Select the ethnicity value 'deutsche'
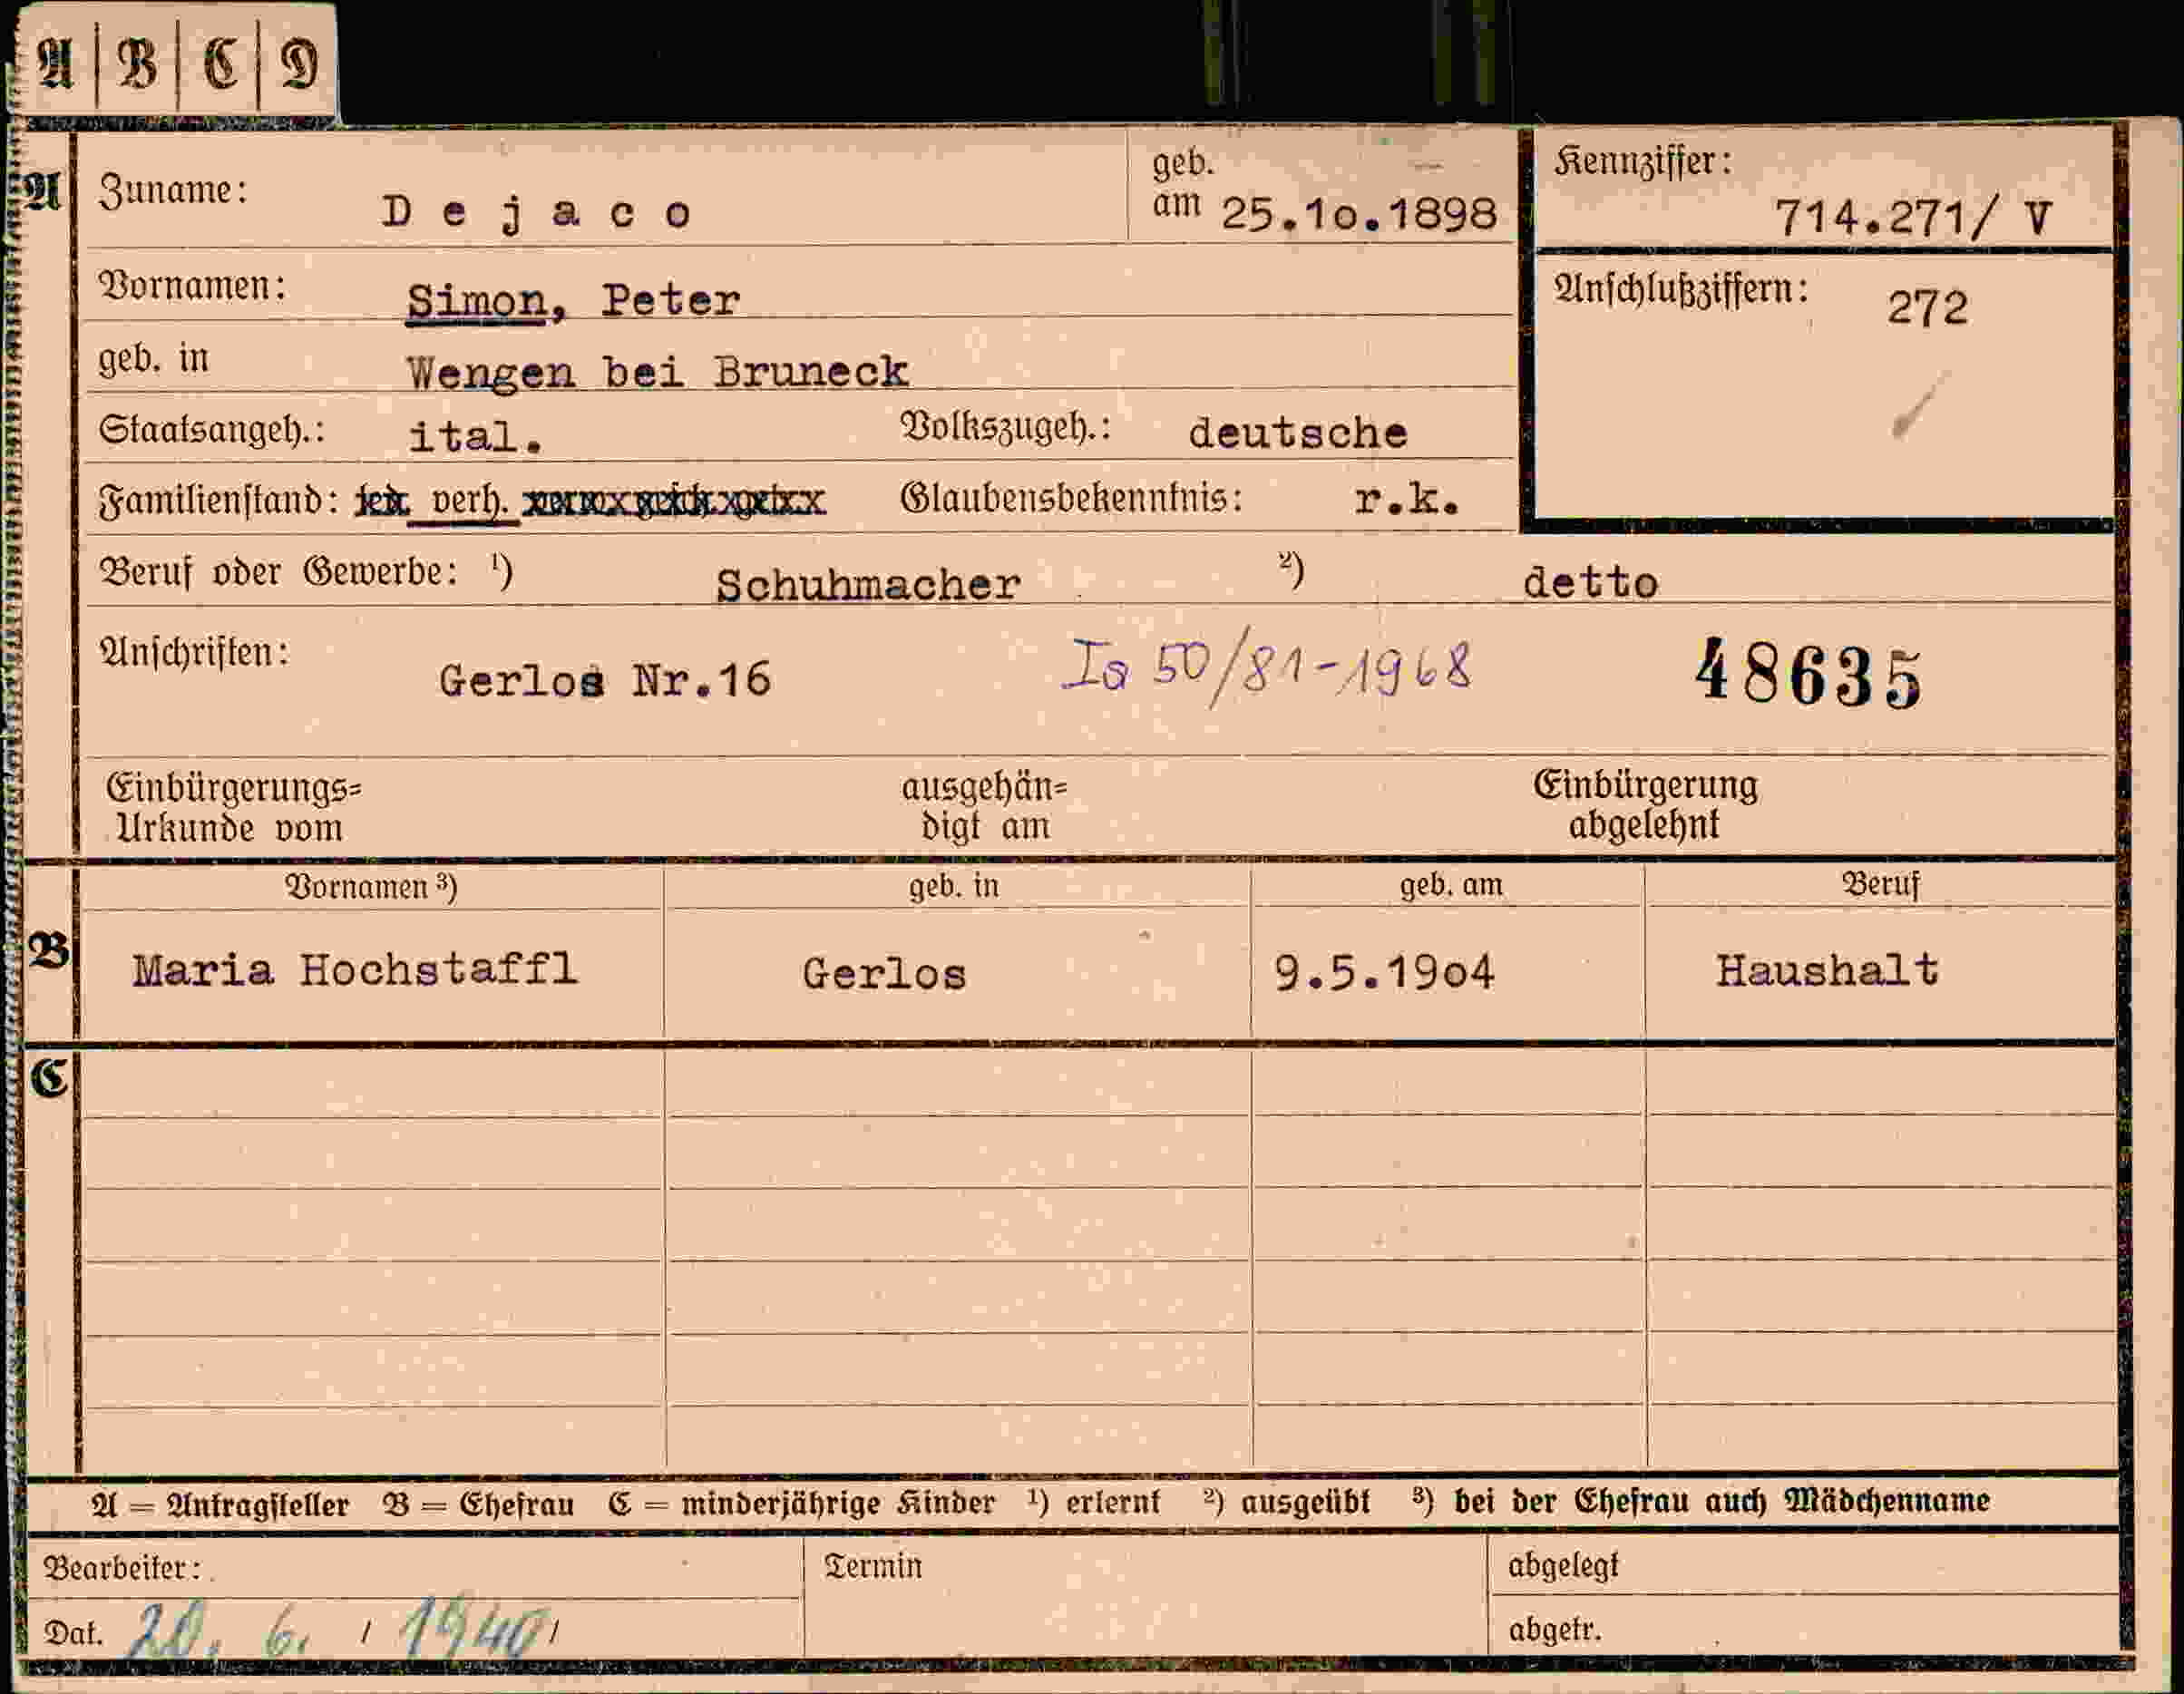 click(1298, 433)
